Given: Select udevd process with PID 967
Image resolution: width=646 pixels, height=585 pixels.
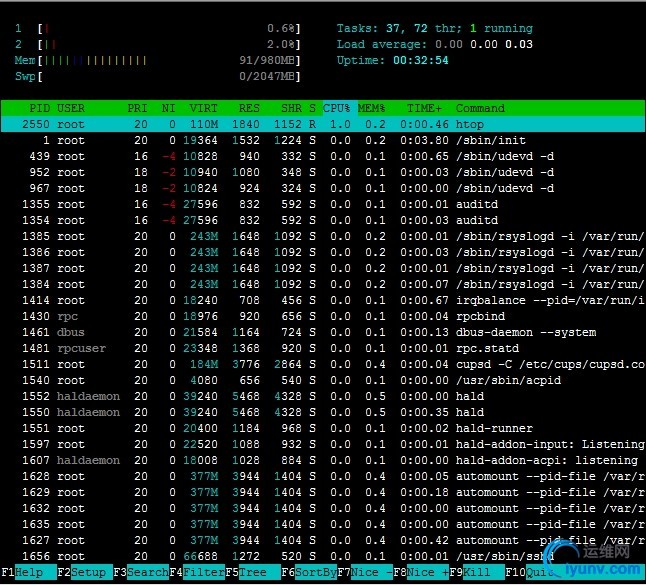Looking at the screenshot, I should tap(323, 189).
